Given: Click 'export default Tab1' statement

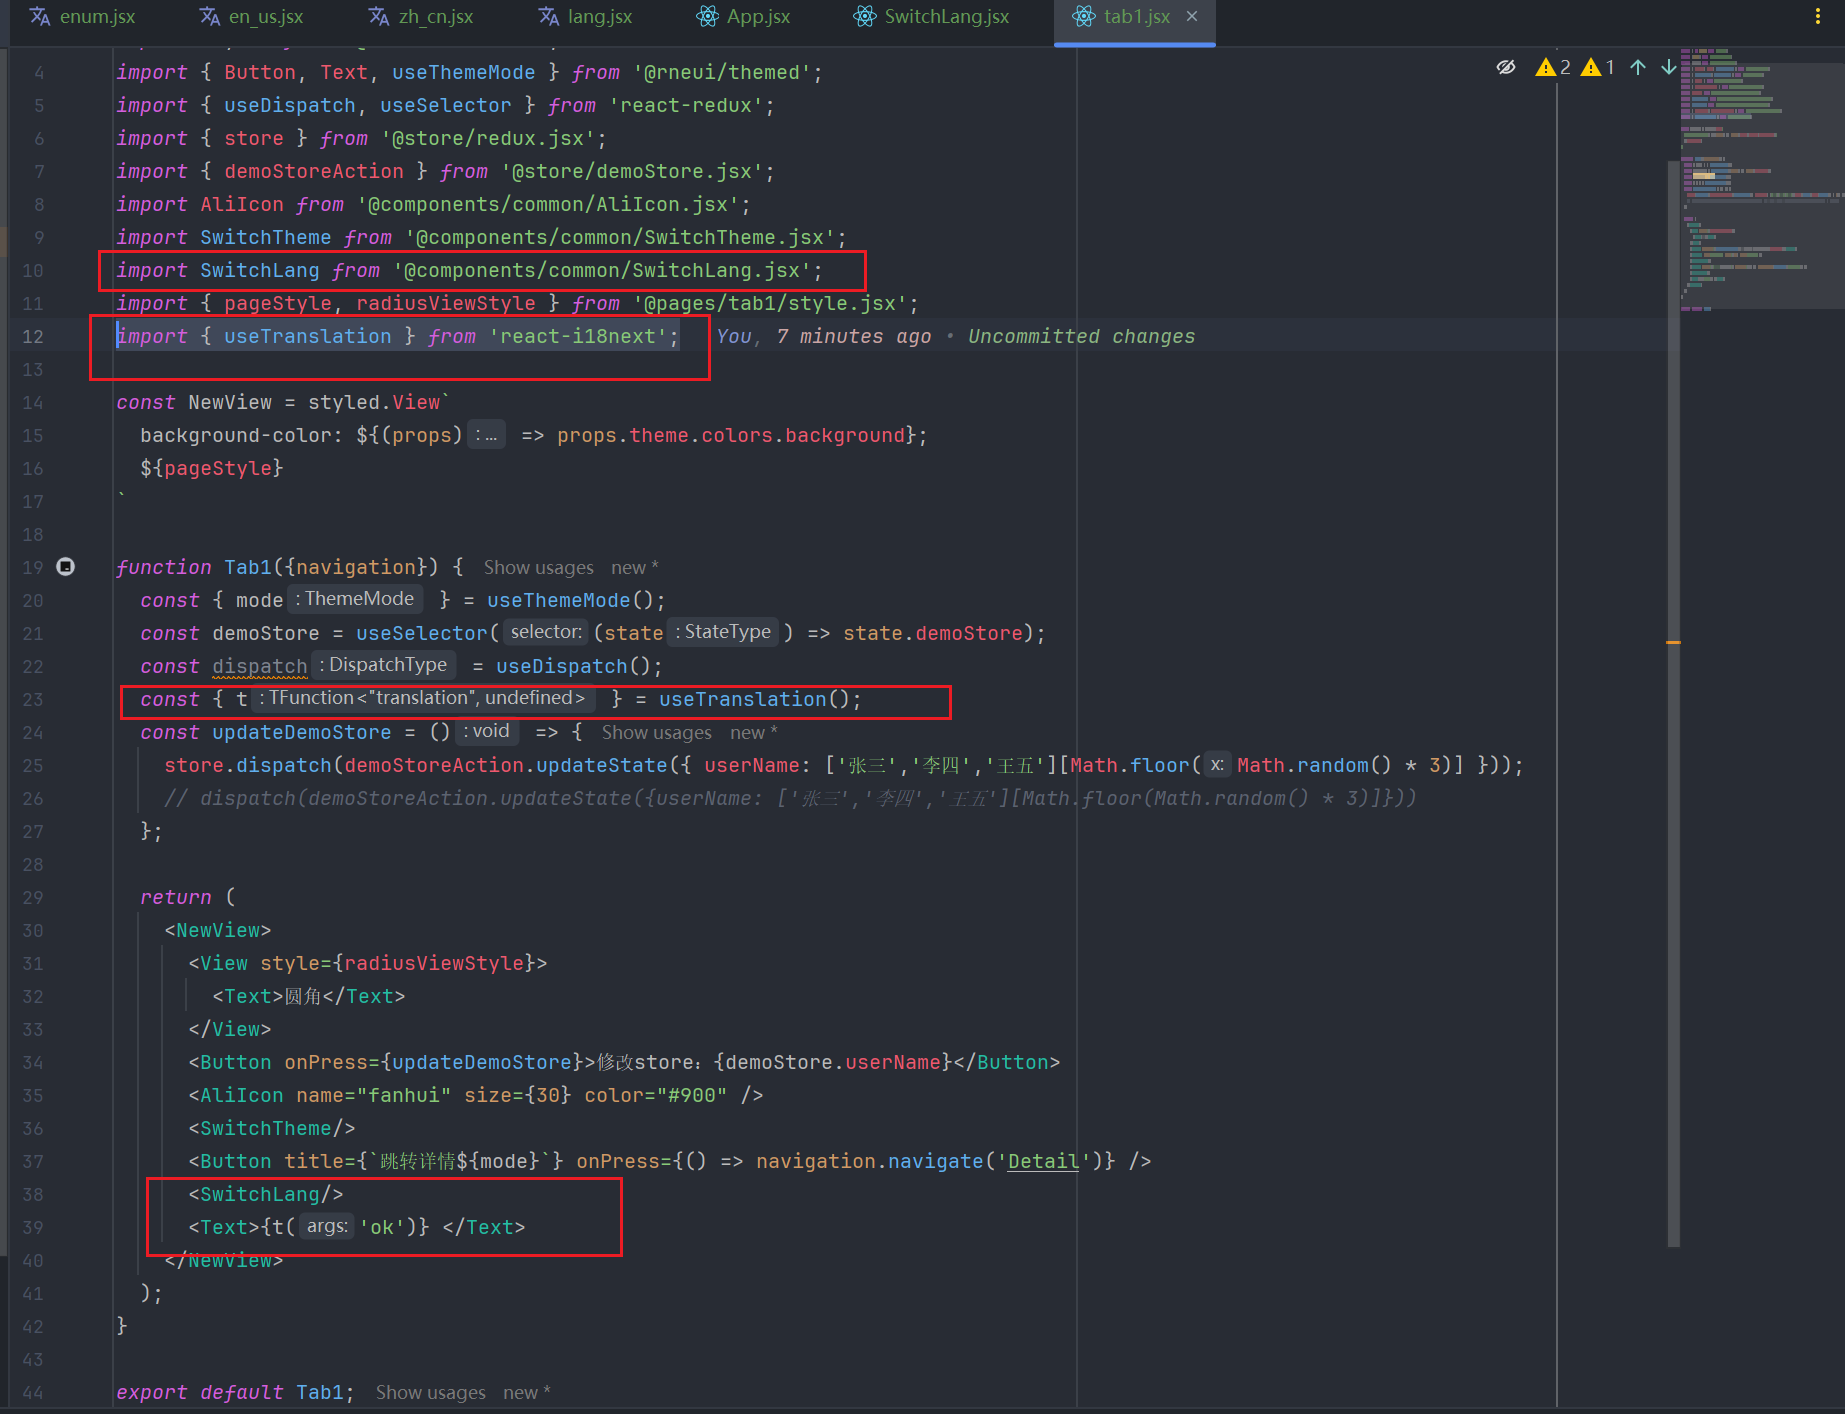Looking at the screenshot, I should [x=234, y=1393].
